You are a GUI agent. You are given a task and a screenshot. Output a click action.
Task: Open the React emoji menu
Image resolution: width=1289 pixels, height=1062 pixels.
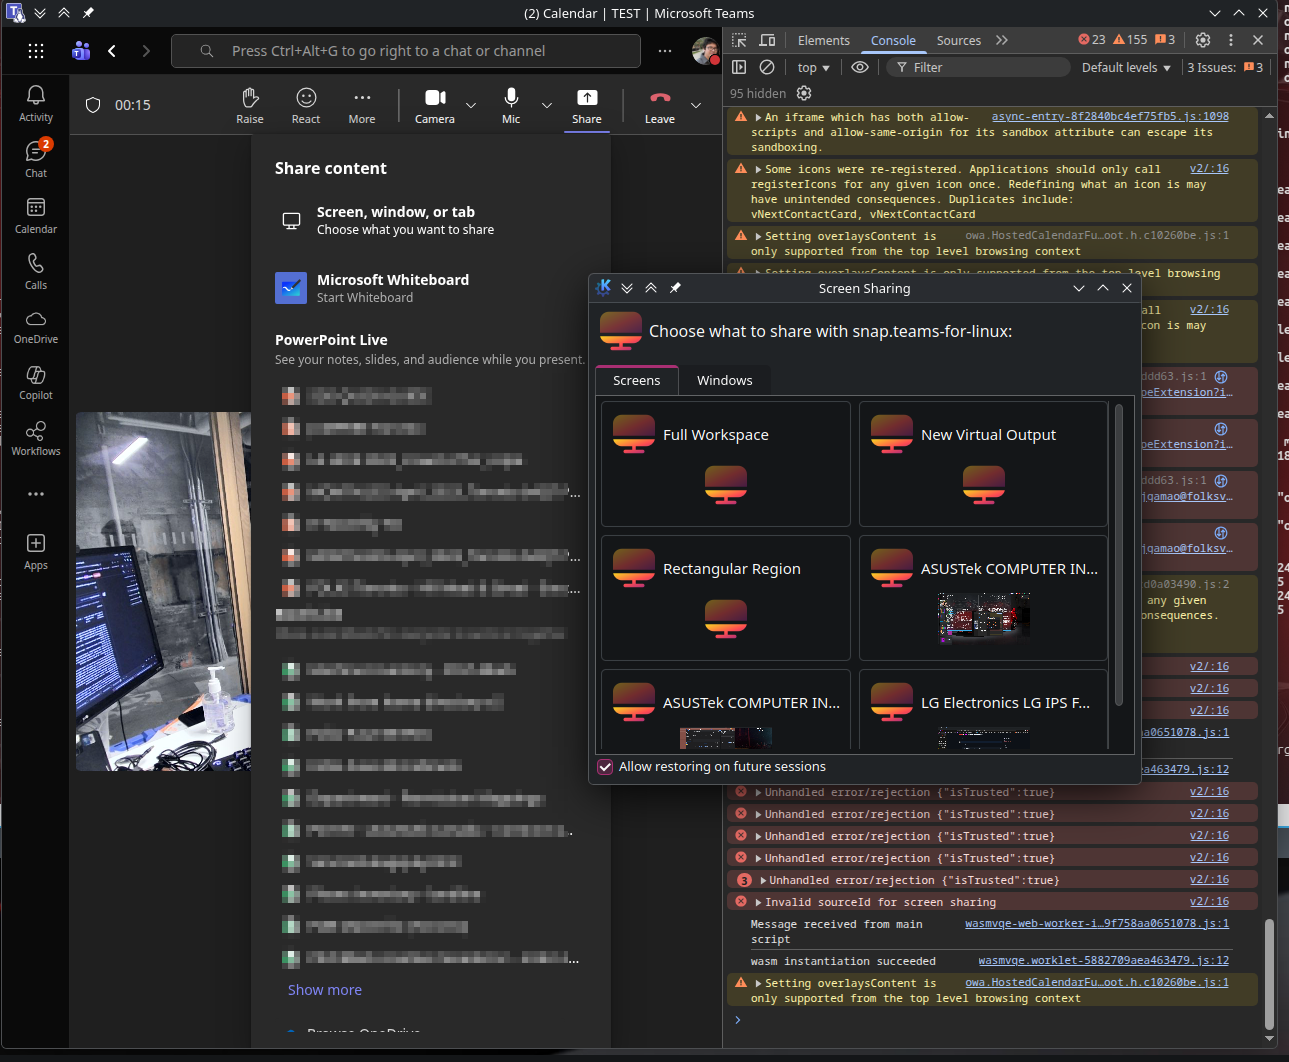point(306,104)
